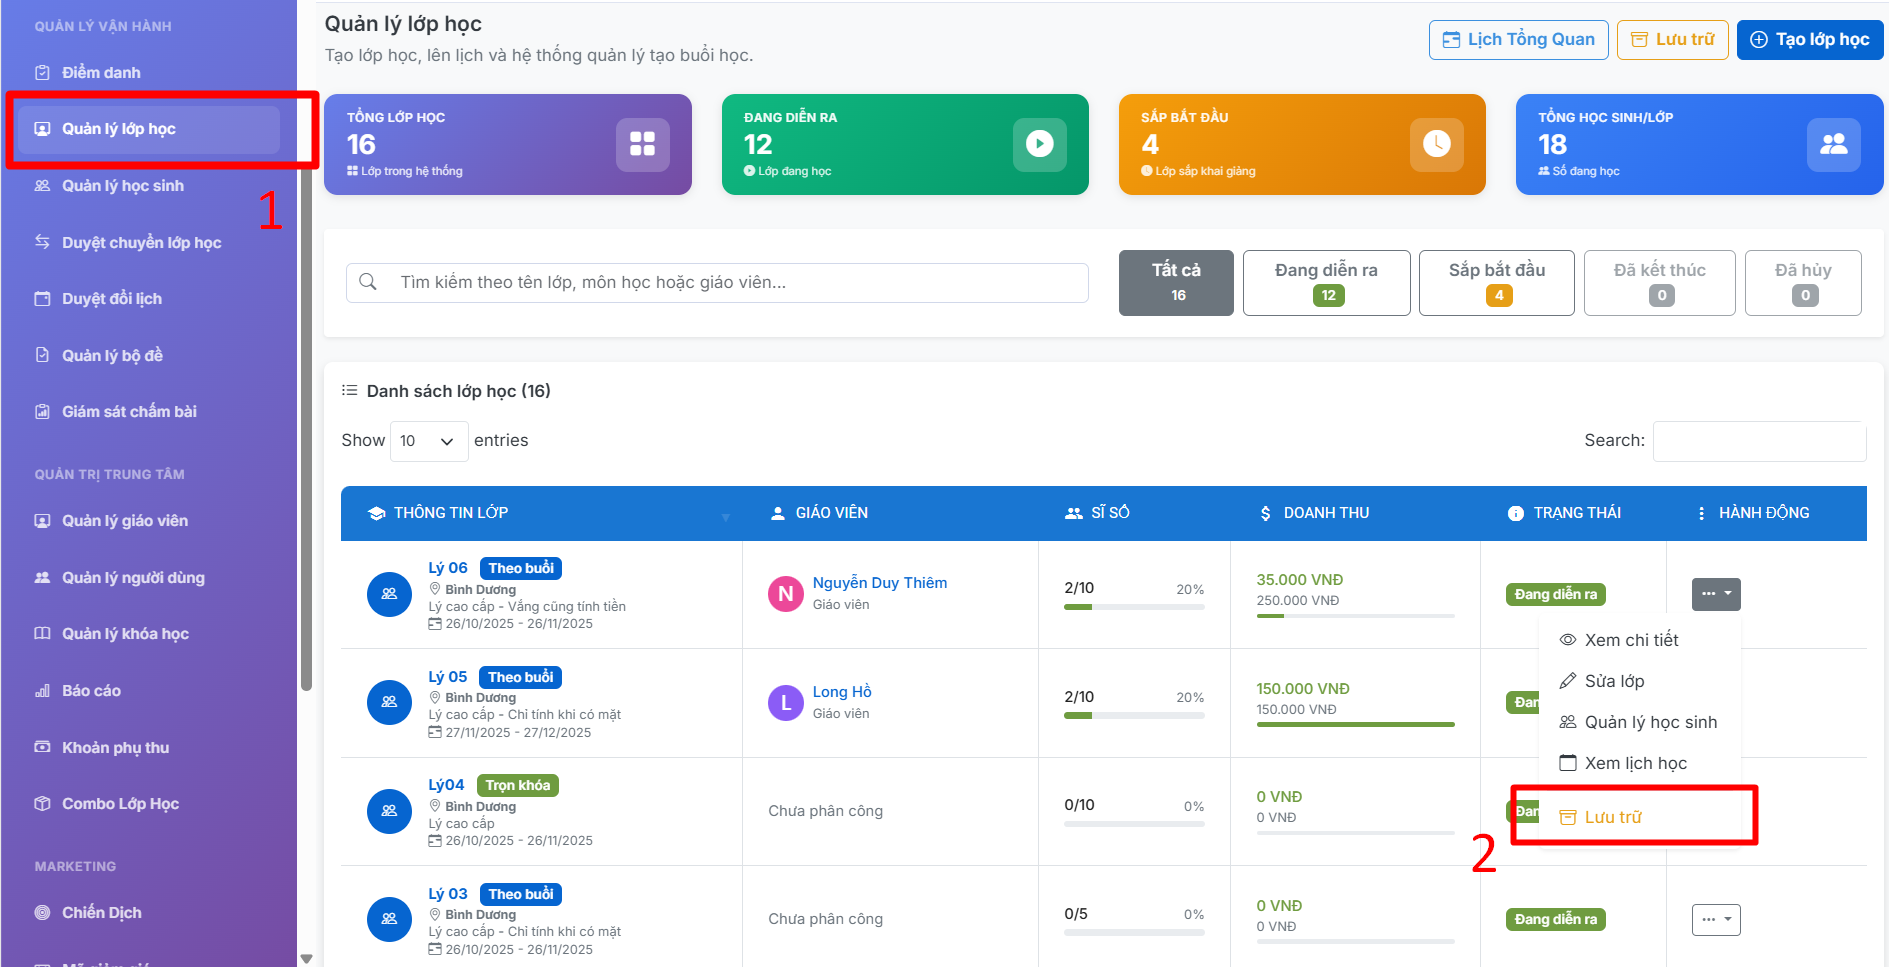The height and width of the screenshot is (967, 1889).
Task: Open action dropdown for Lý 03 row
Action: click(1716, 919)
